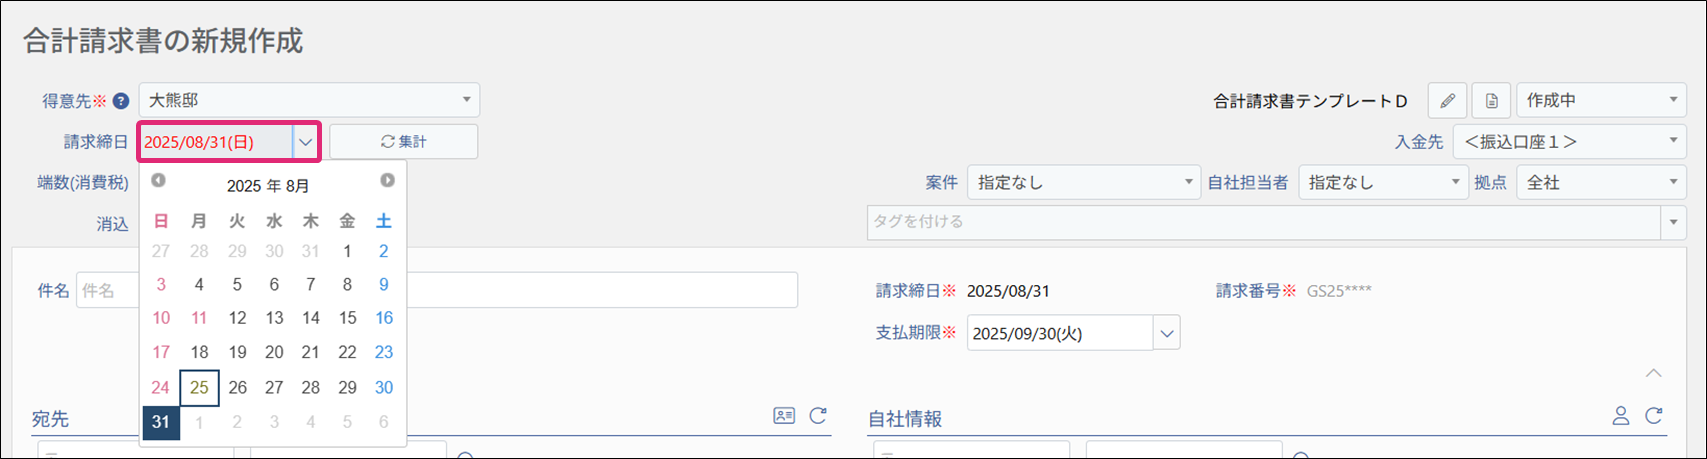Open the 得意先 dropdown showing 大熊邸

(x=309, y=100)
